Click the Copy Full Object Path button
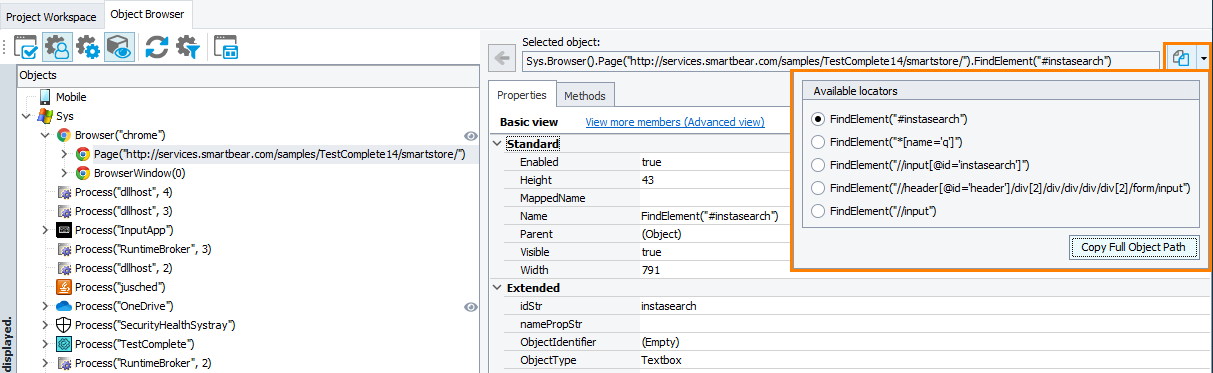This screenshot has height=373, width=1213. [1133, 247]
